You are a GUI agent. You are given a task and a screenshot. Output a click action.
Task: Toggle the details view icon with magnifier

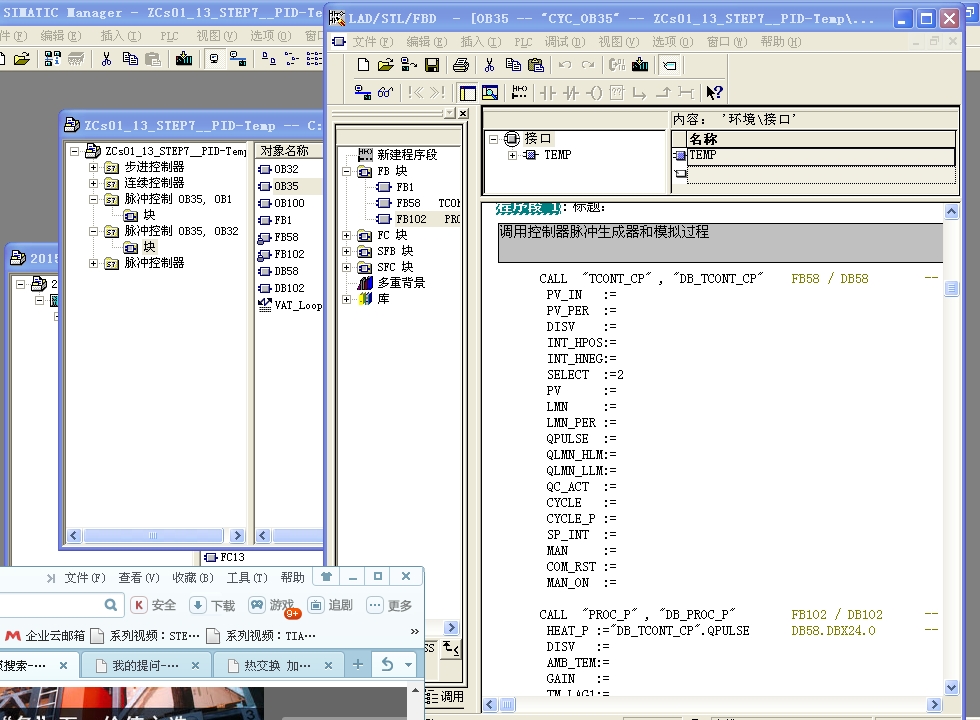(491, 92)
